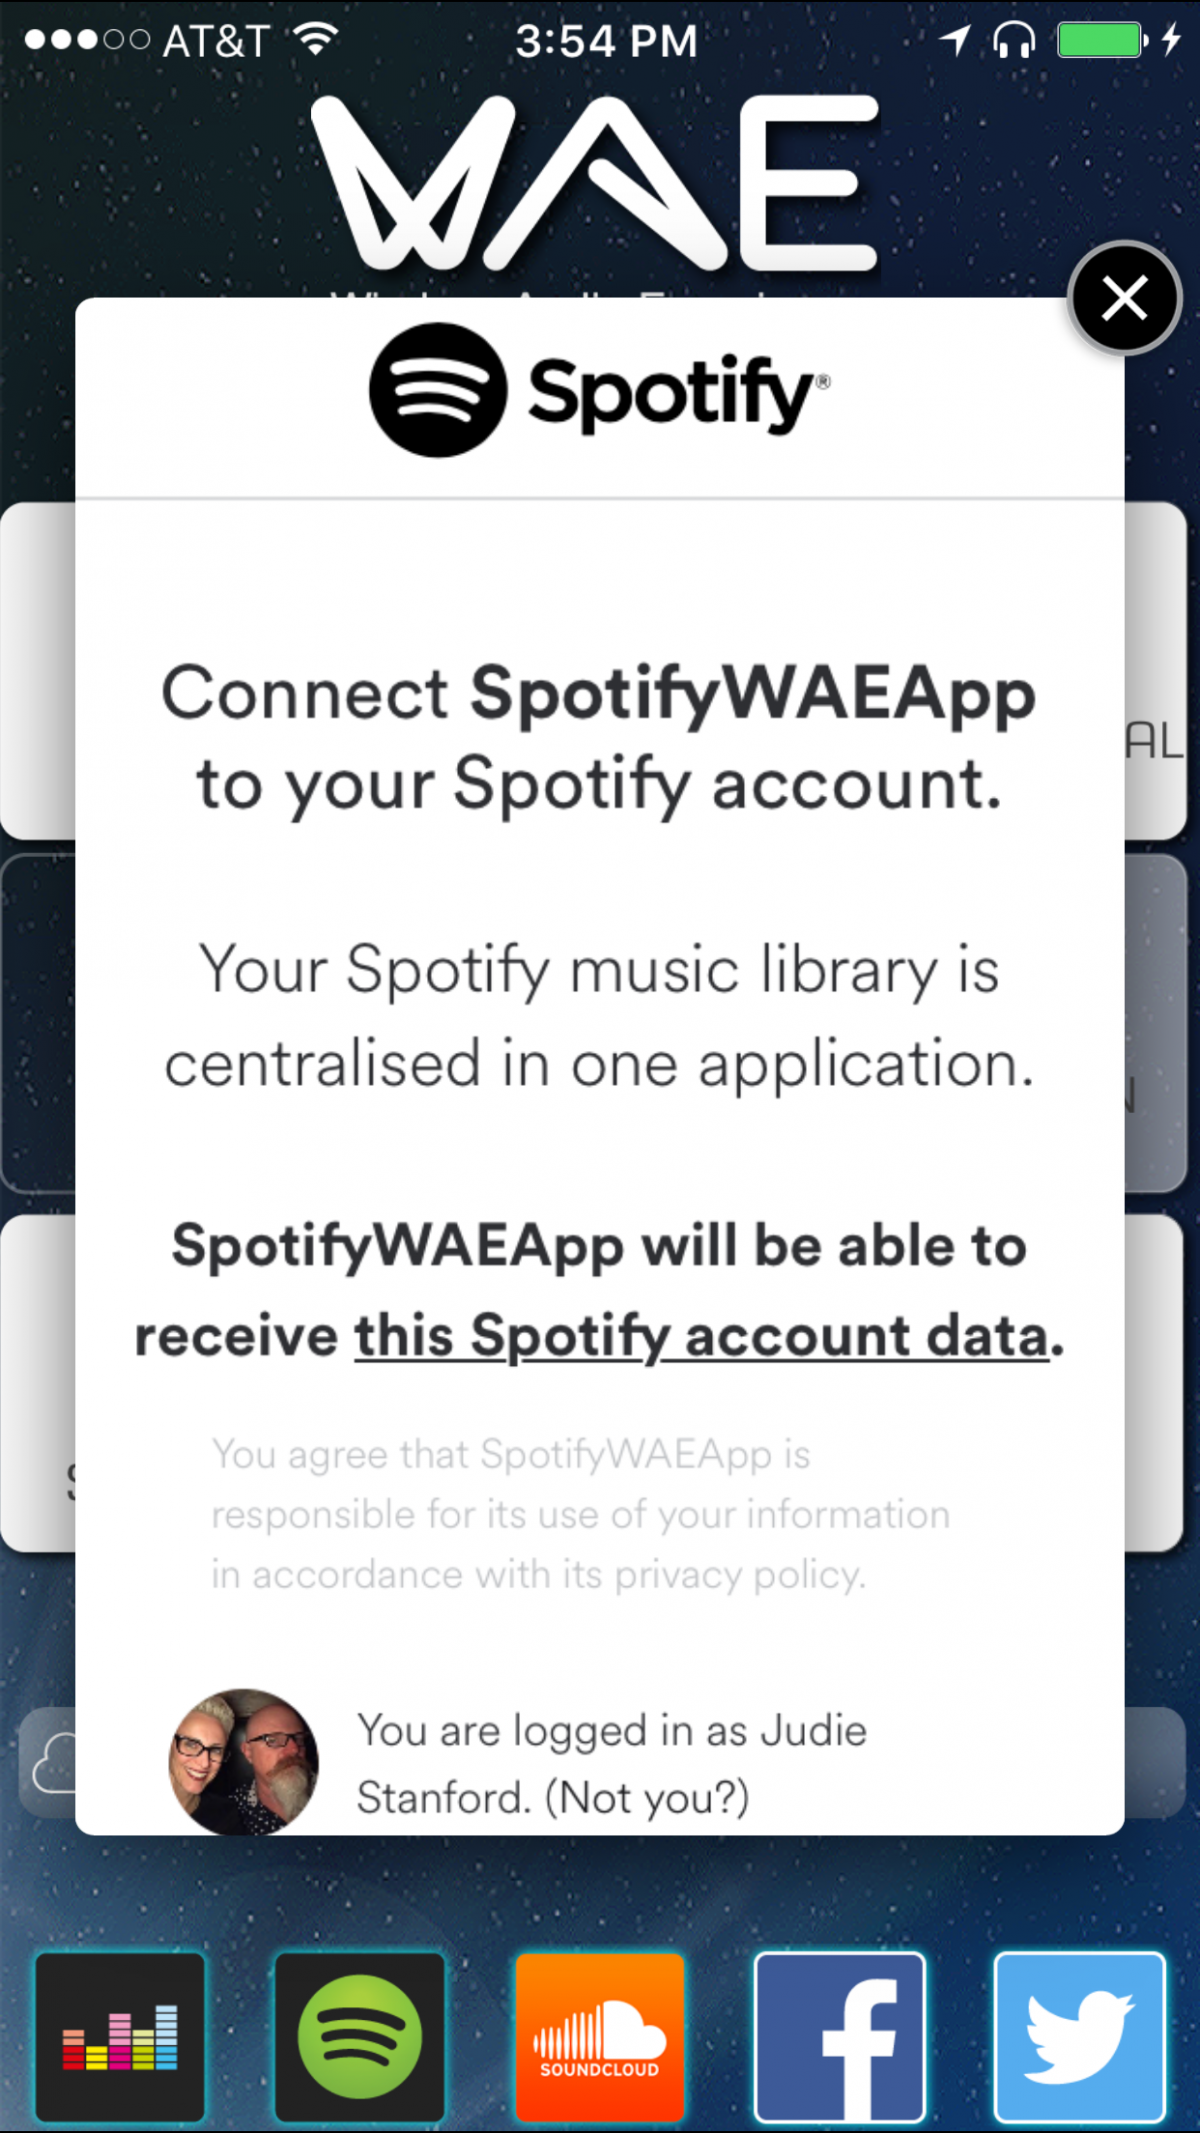
Task: Tap the 3:54 PM clock
Action: point(606,42)
